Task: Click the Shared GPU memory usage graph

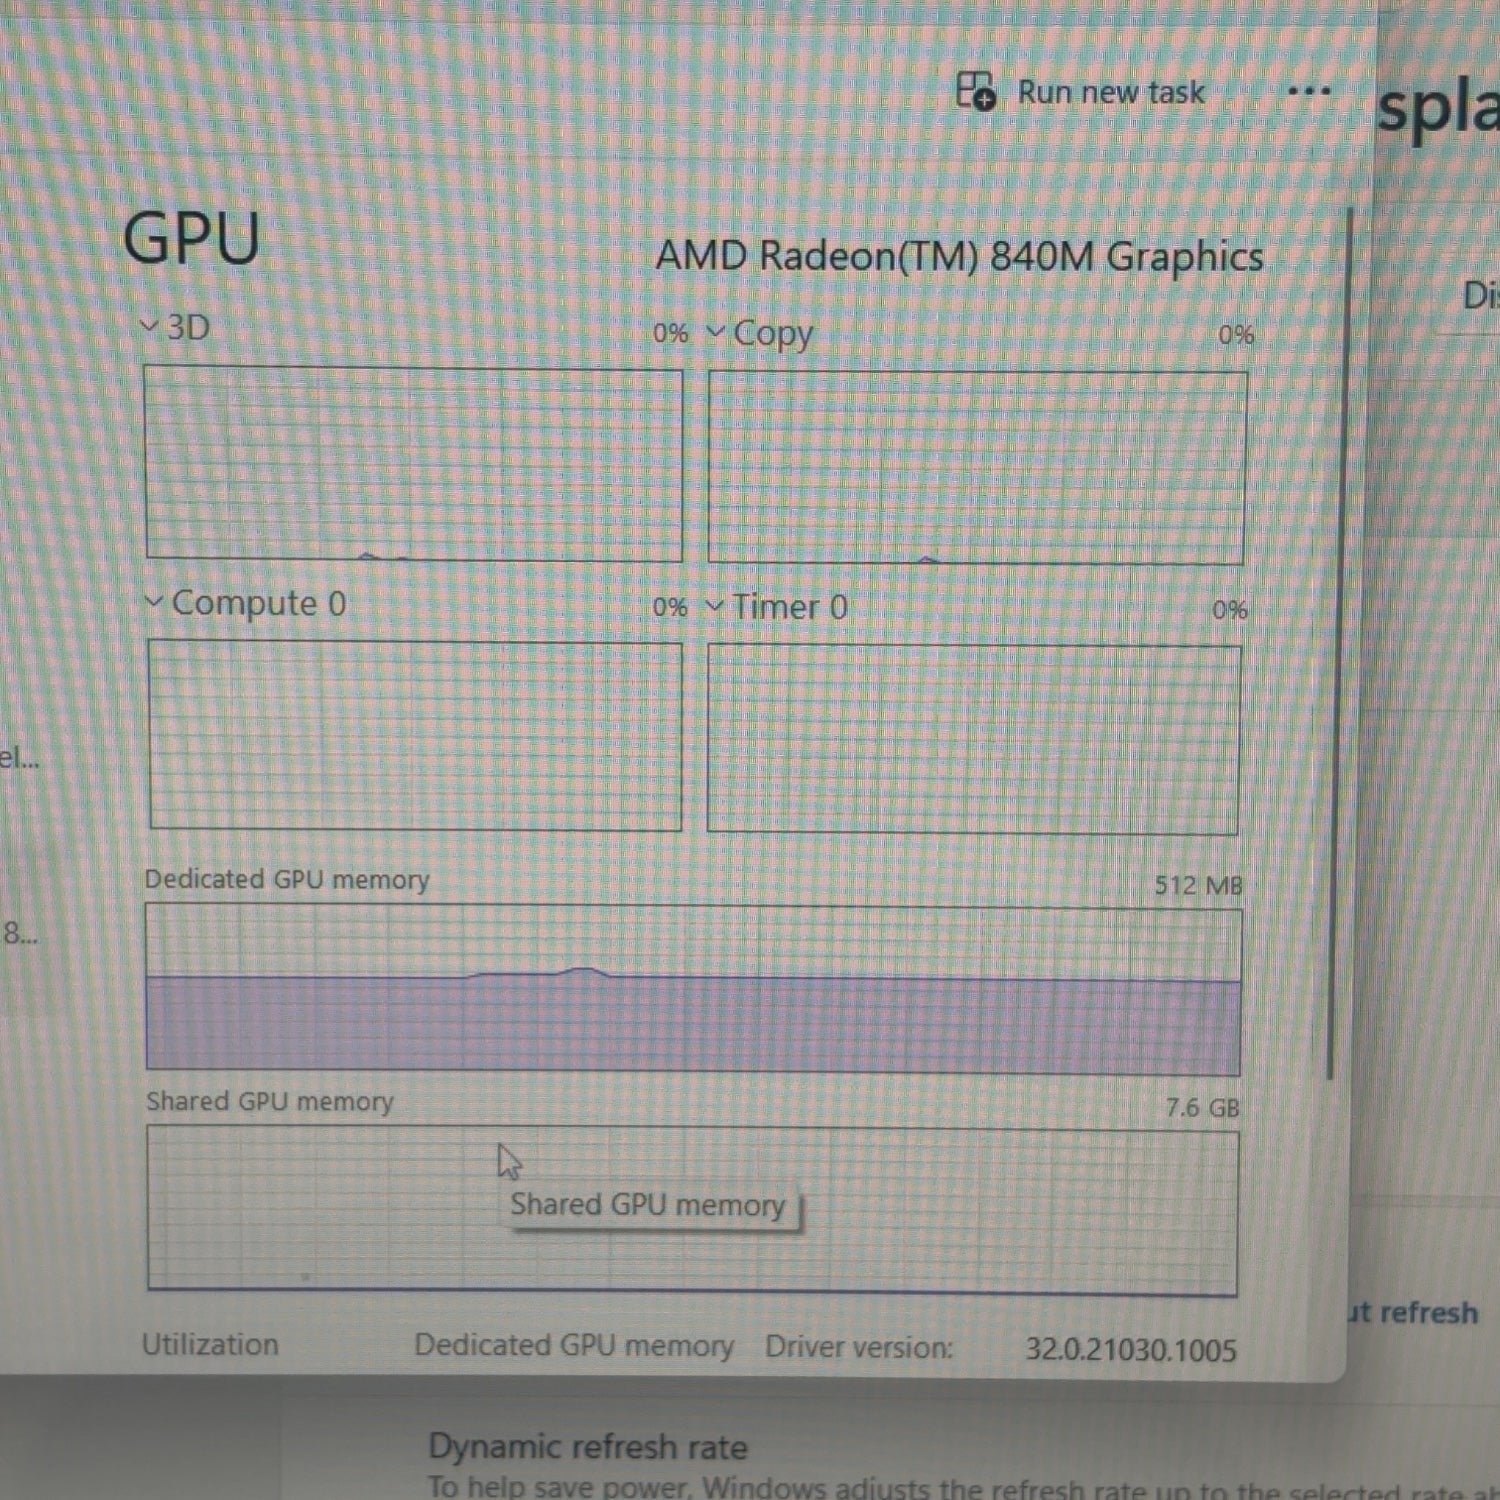Action: 692,1211
